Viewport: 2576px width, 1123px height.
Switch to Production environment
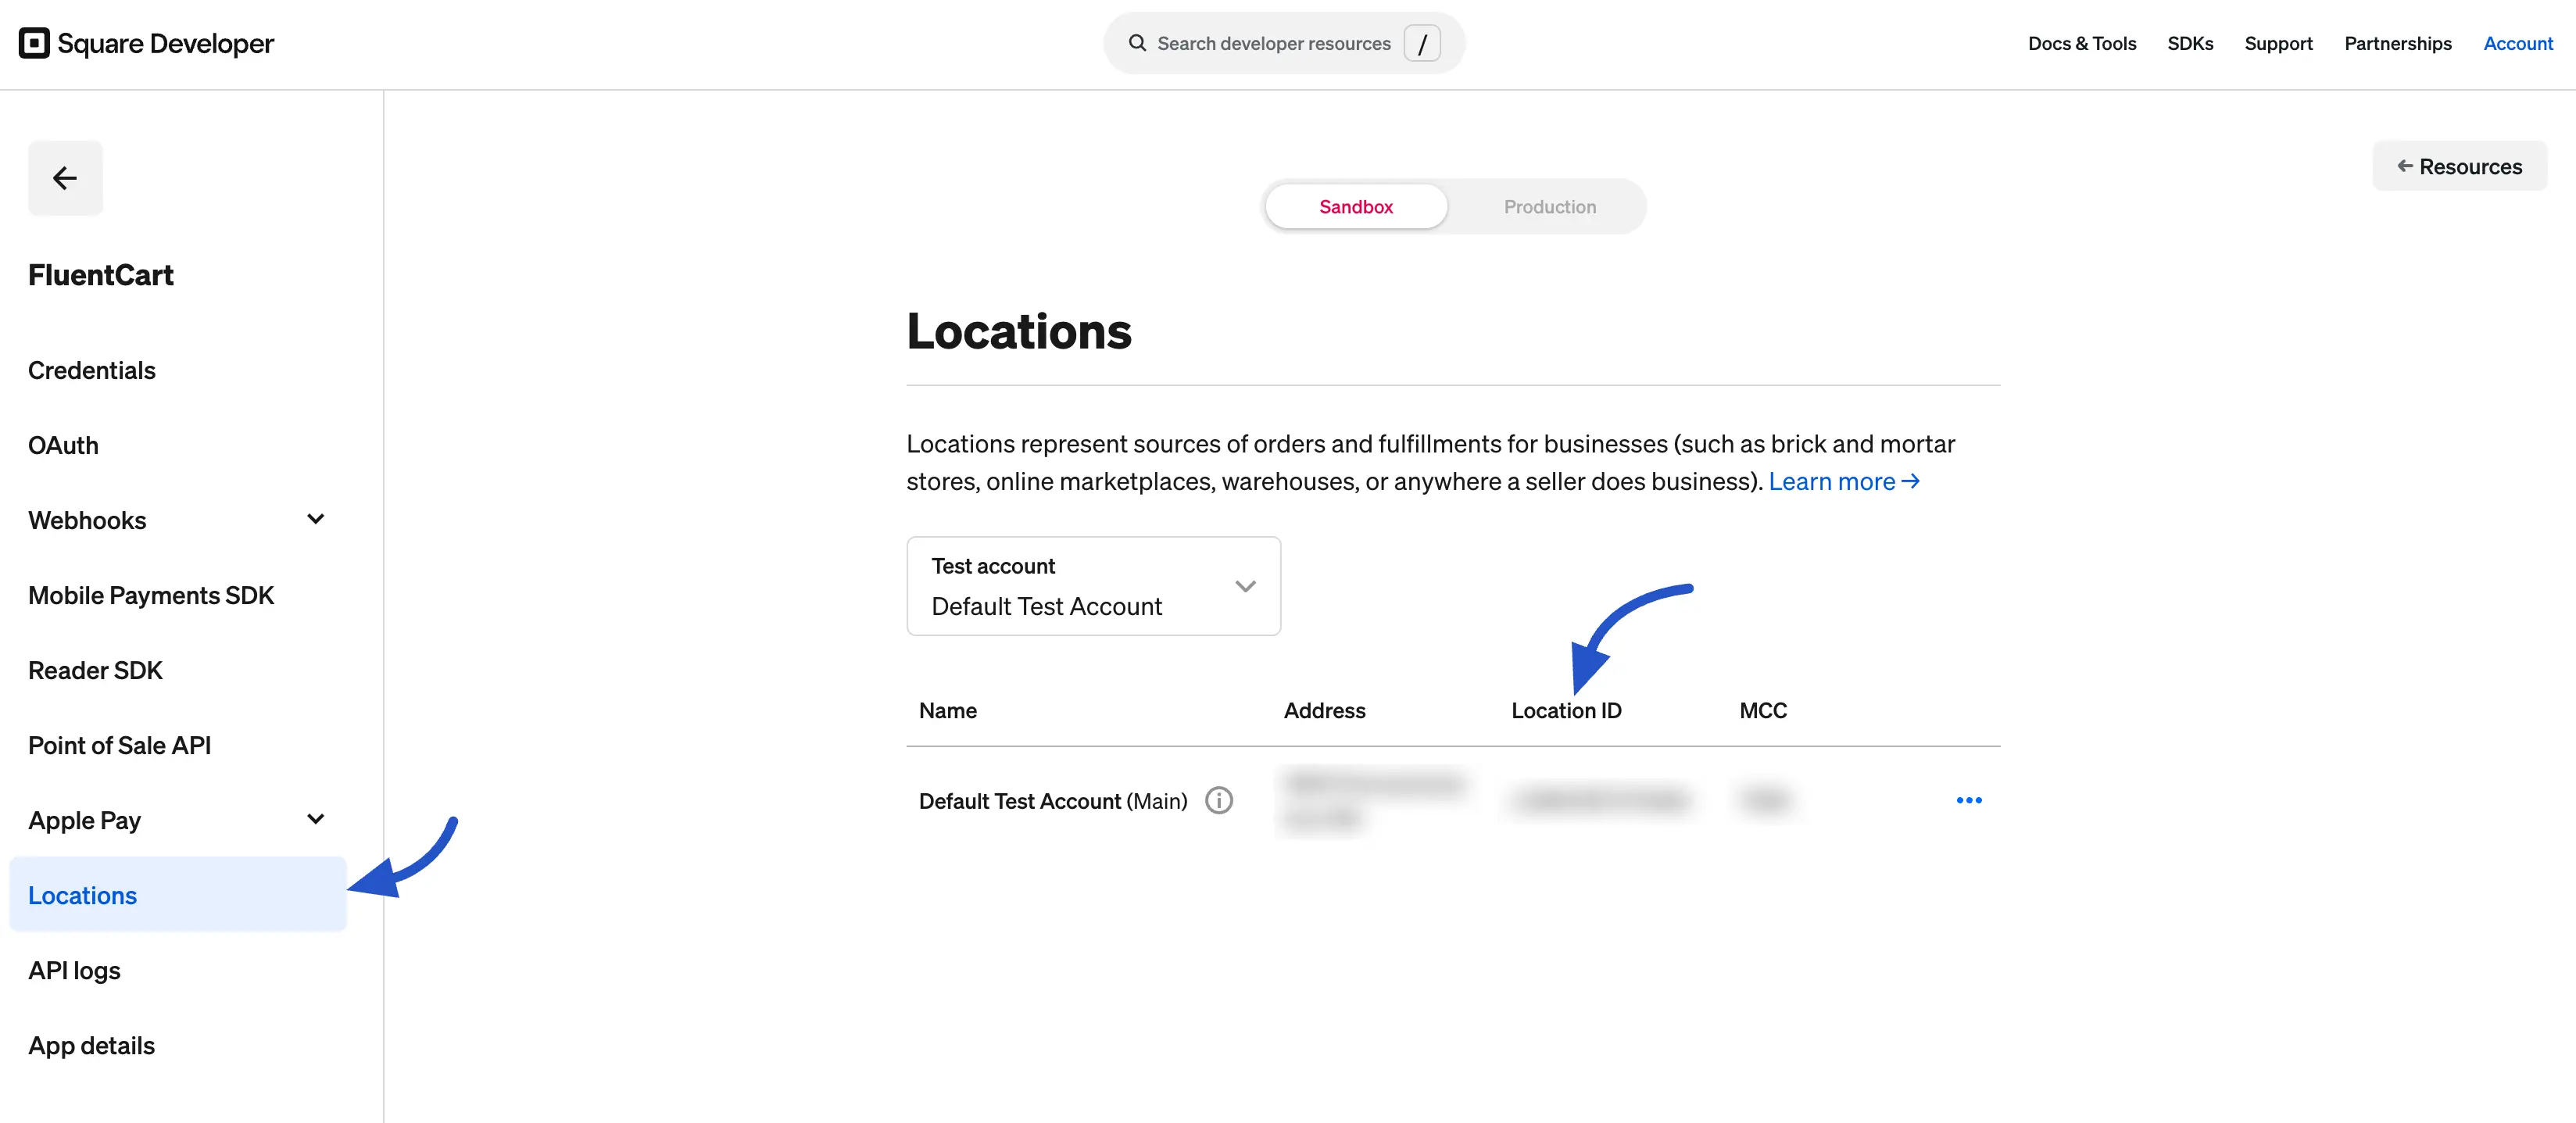point(1549,207)
